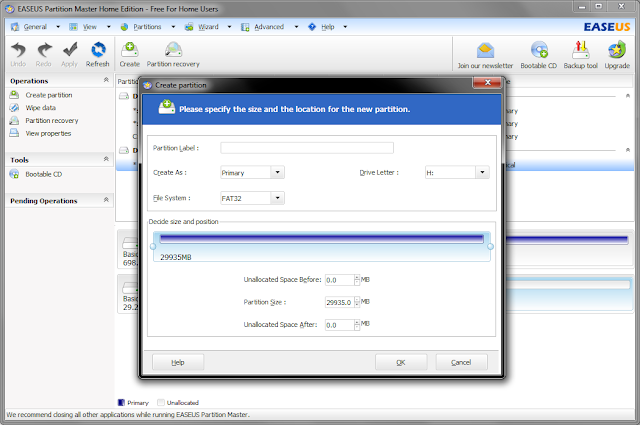The width and height of the screenshot is (640, 425).
Task: Open the Help menu
Action: pos(328,27)
